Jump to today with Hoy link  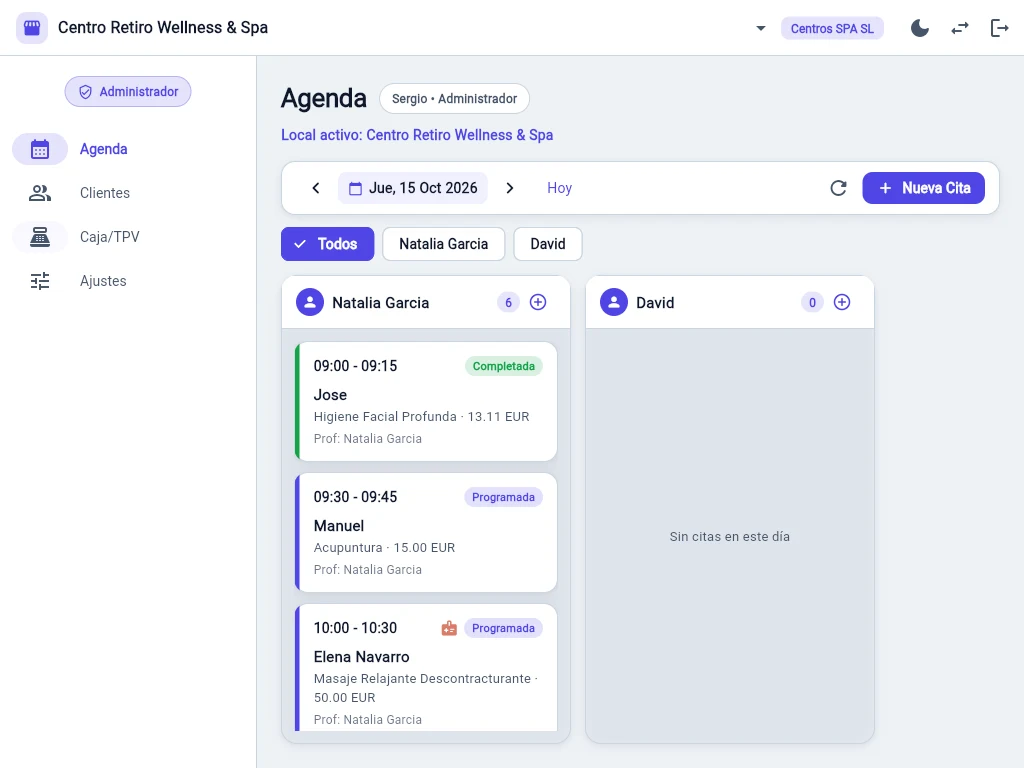point(560,188)
